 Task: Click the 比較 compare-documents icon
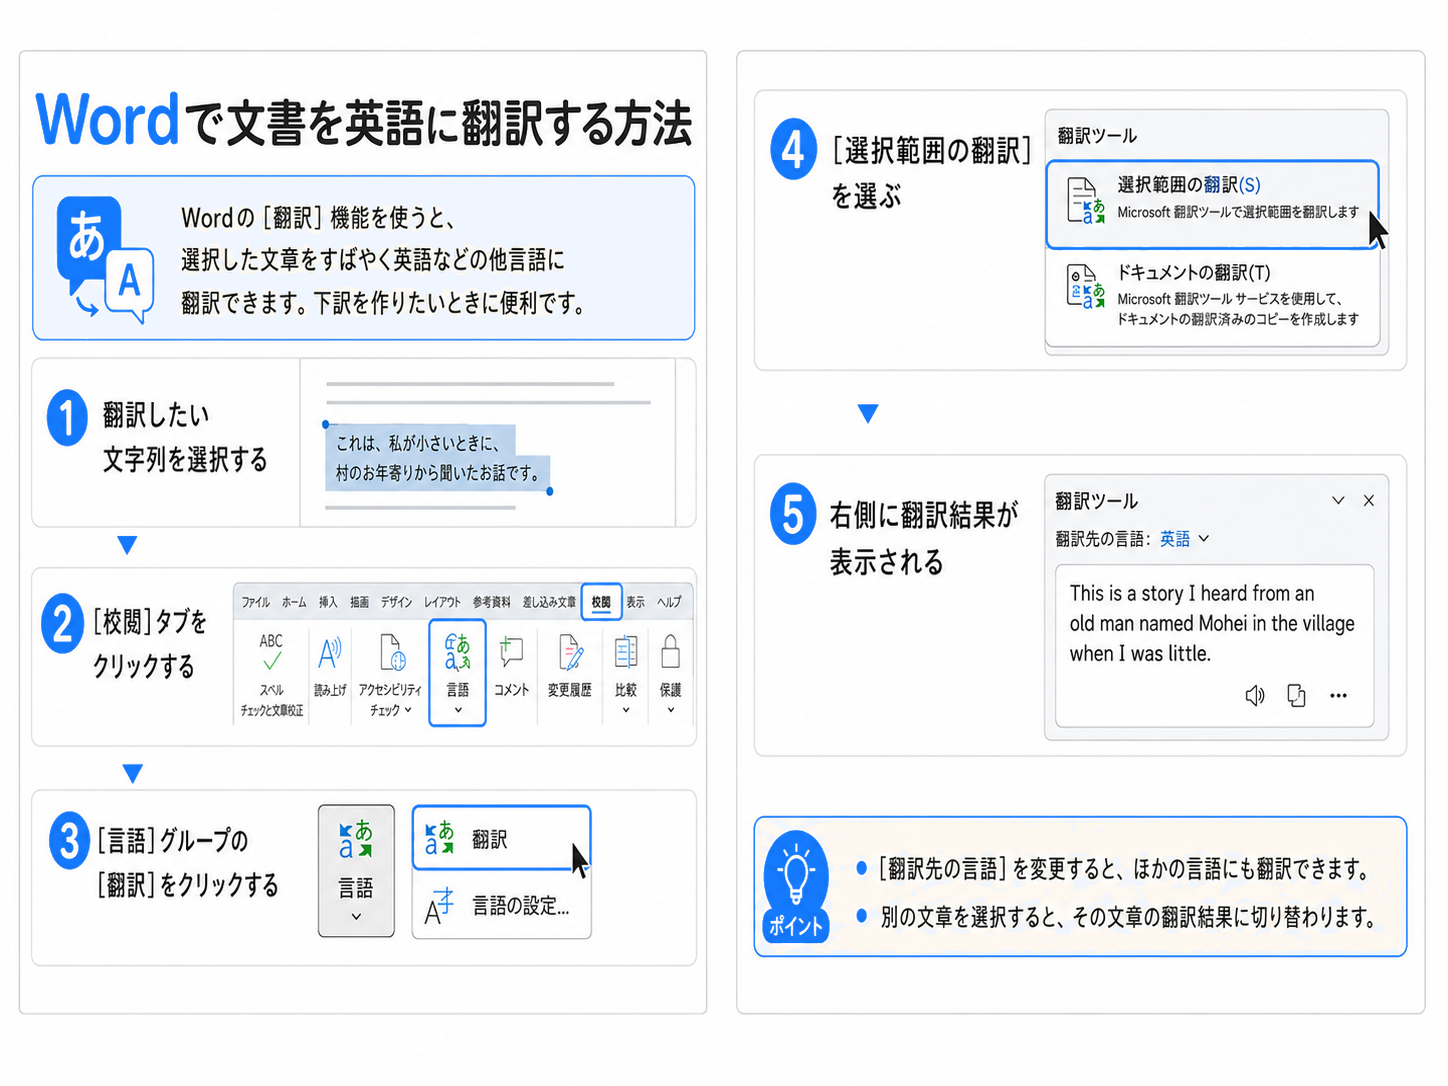[626, 652]
